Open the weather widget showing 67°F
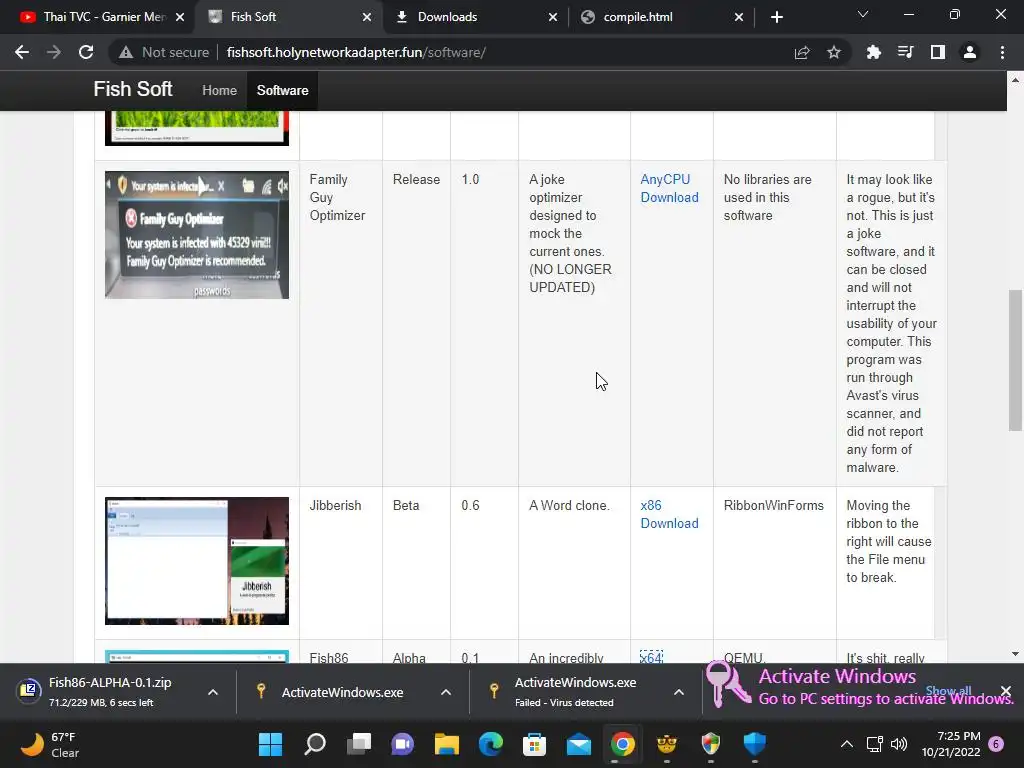1024x768 pixels. click(50, 744)
